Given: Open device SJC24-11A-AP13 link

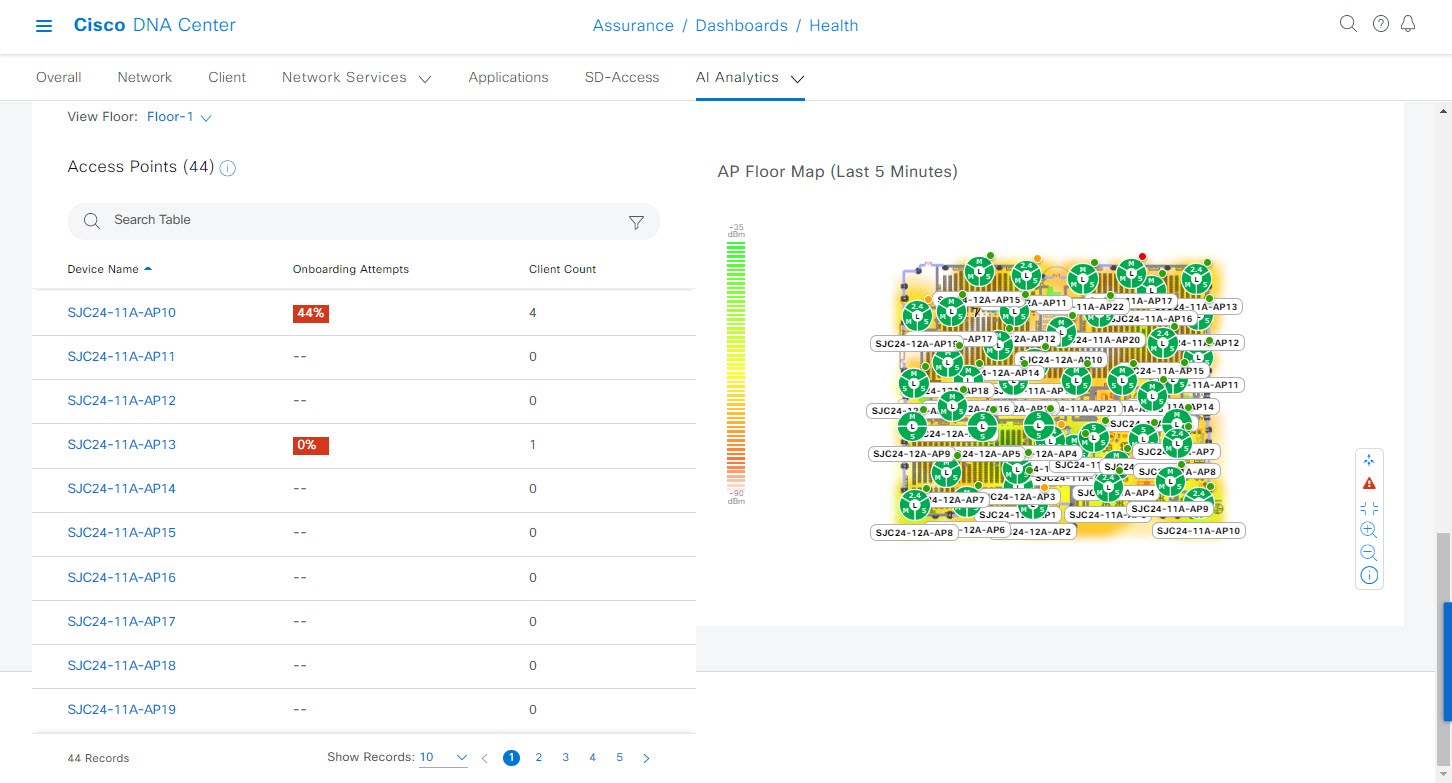Looking at the screenshot, I should point(121,444).
